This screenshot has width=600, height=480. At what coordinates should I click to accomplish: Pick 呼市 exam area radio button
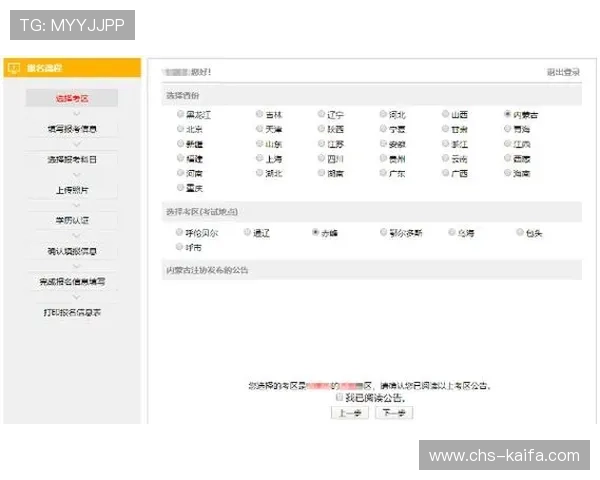coord(179,247)
